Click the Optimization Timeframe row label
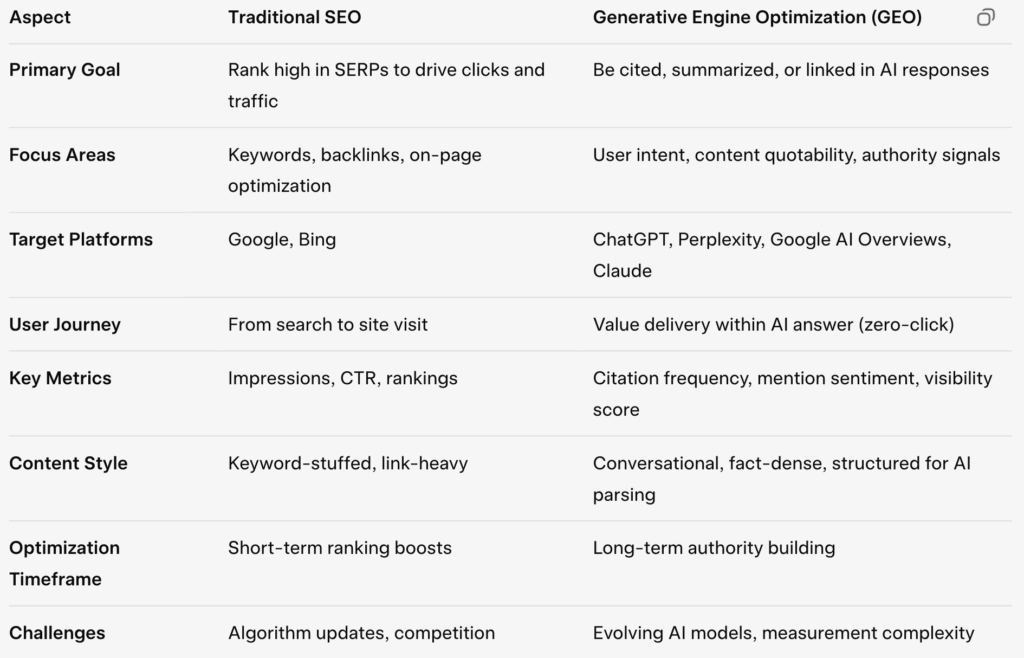Viewport: 1024px width, 658px height. click(64, 563)
